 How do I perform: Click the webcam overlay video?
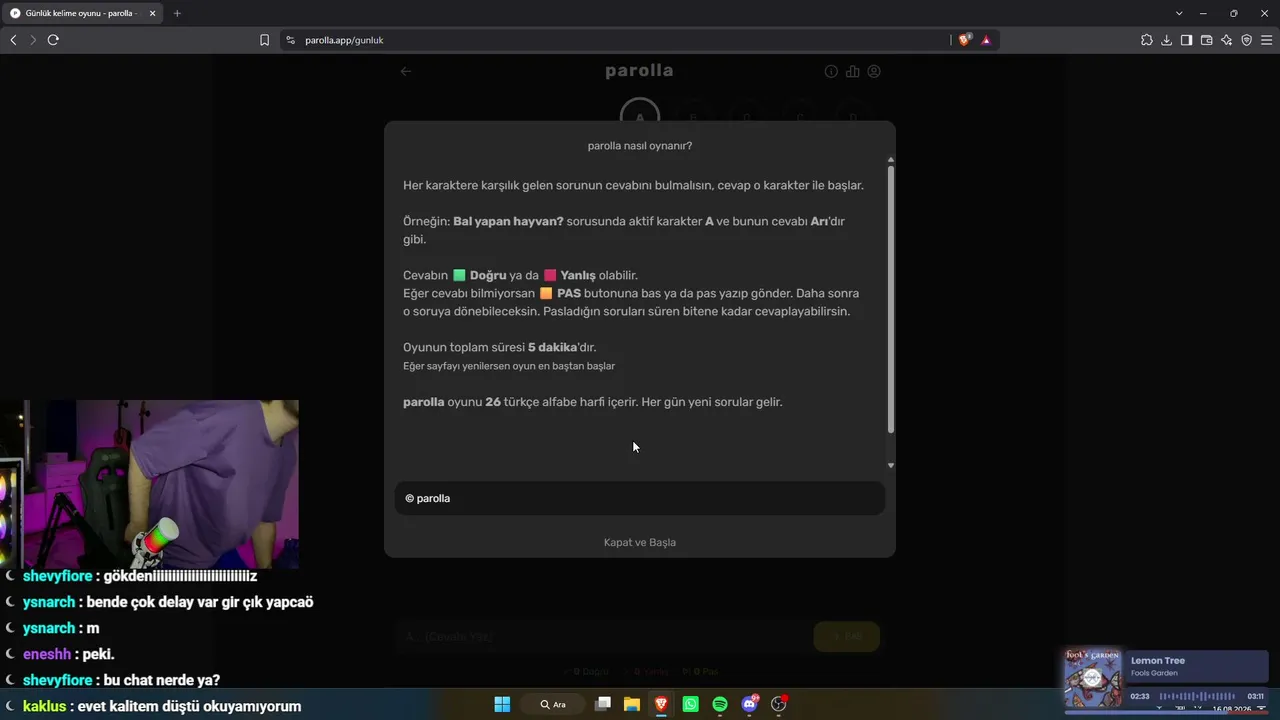(149, 484)
